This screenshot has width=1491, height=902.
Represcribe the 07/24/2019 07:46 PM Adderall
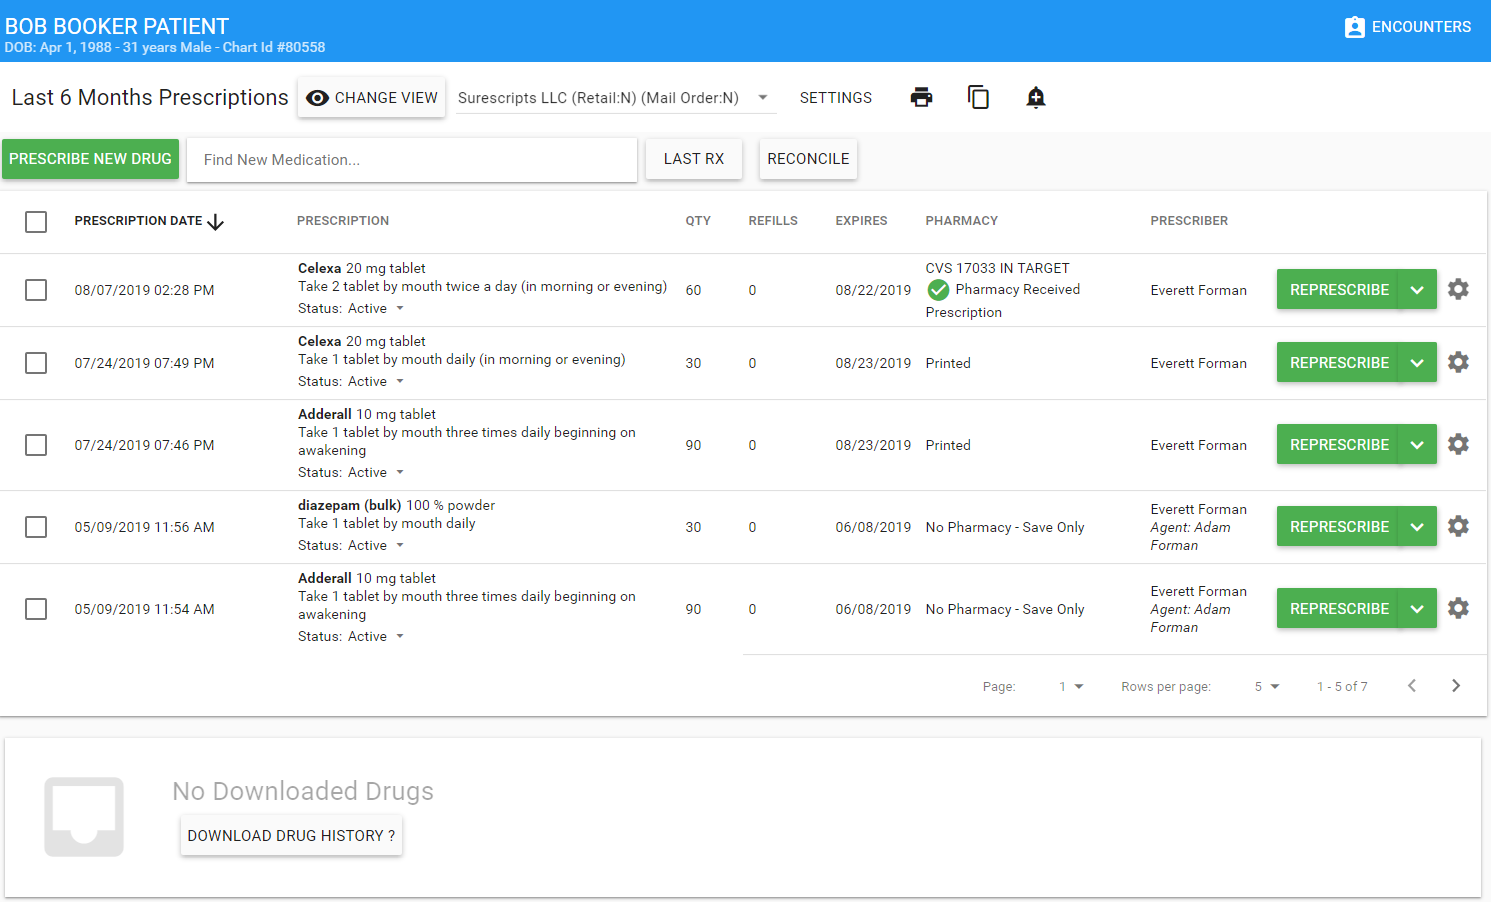coord(1339,445)
